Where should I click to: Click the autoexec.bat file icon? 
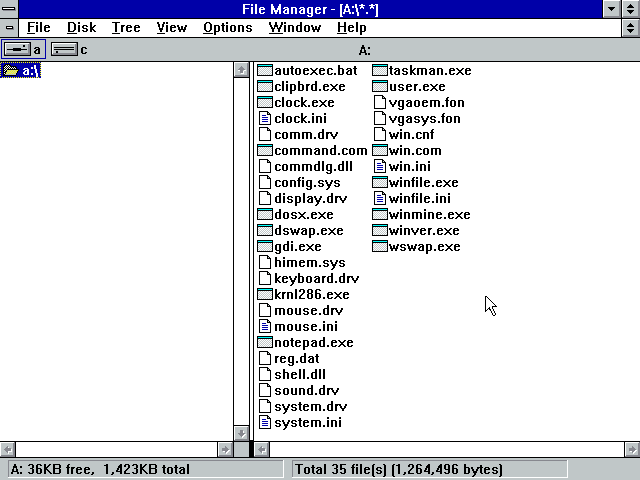coord(265,71)
